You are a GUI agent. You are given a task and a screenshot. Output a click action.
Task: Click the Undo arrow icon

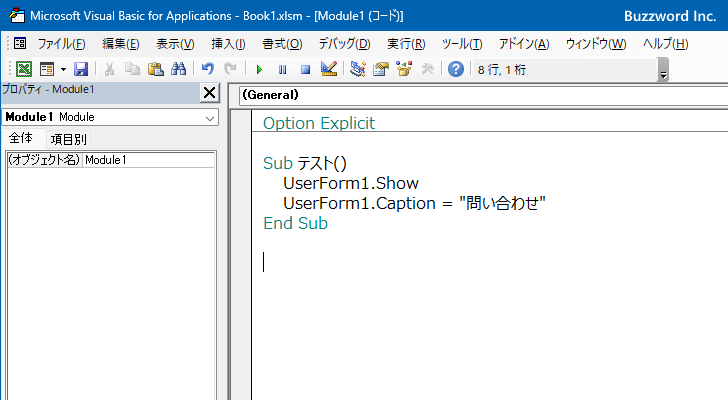point(207,69)
